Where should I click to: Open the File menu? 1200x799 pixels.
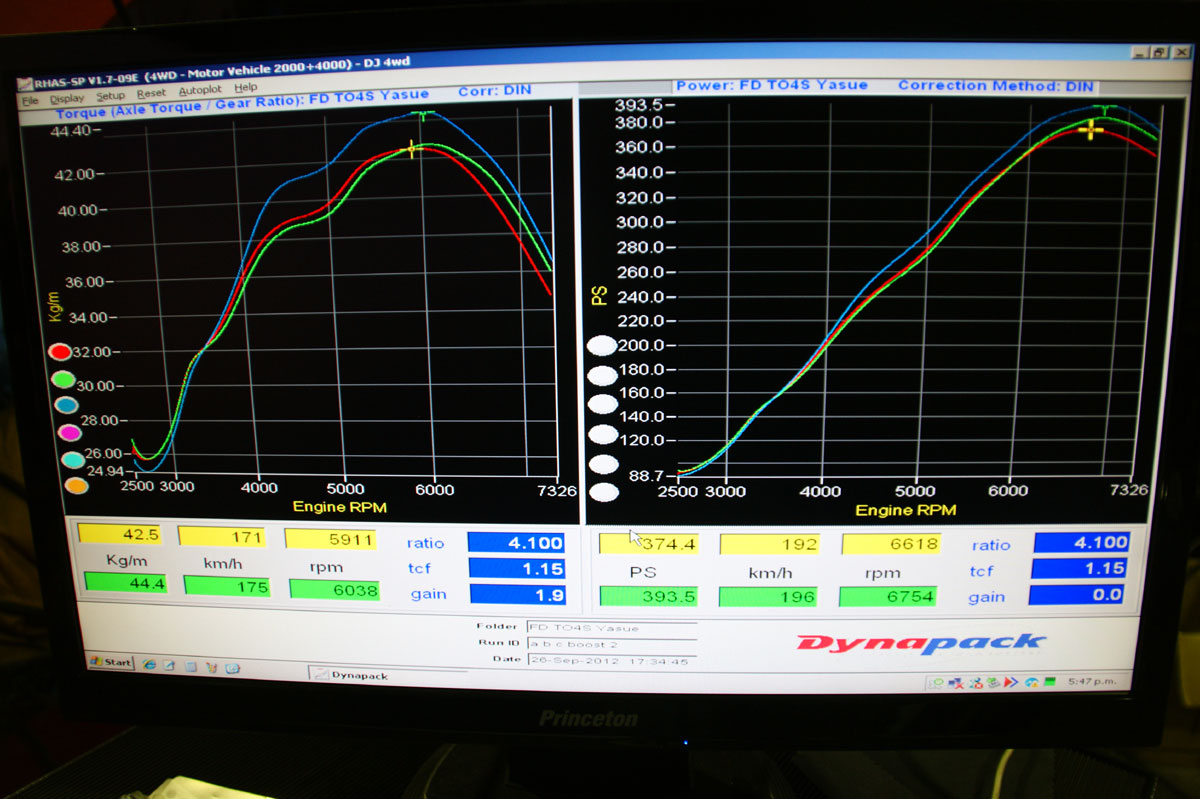click(30, 100)
